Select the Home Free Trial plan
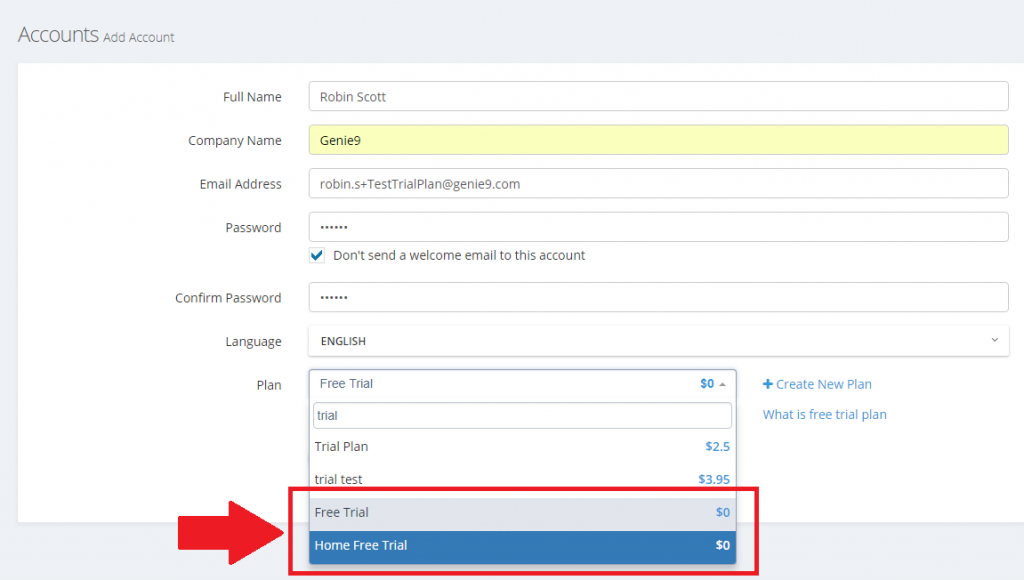The width and height of the screenshot is (1024, 580). coord(520,545)
